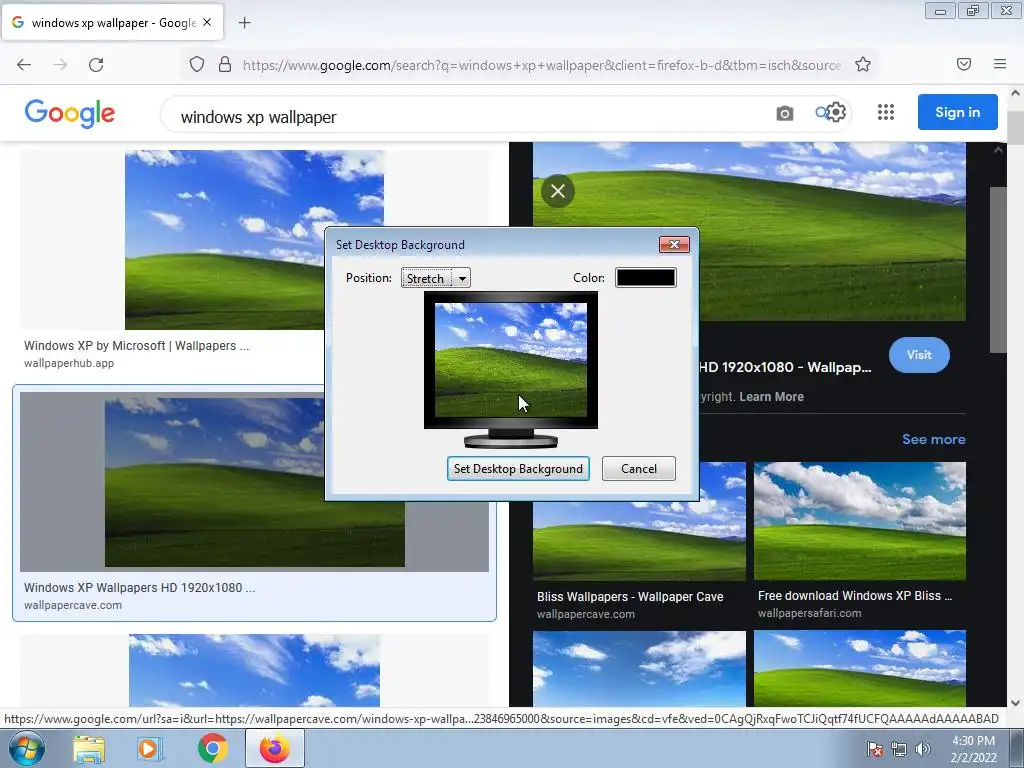Image resolution: width=1024 pixels, height=768 pixels.
Task: Click 'Windows XP by Microsoft | Wallpapers' caption
Action: click(x=136, y=345)
